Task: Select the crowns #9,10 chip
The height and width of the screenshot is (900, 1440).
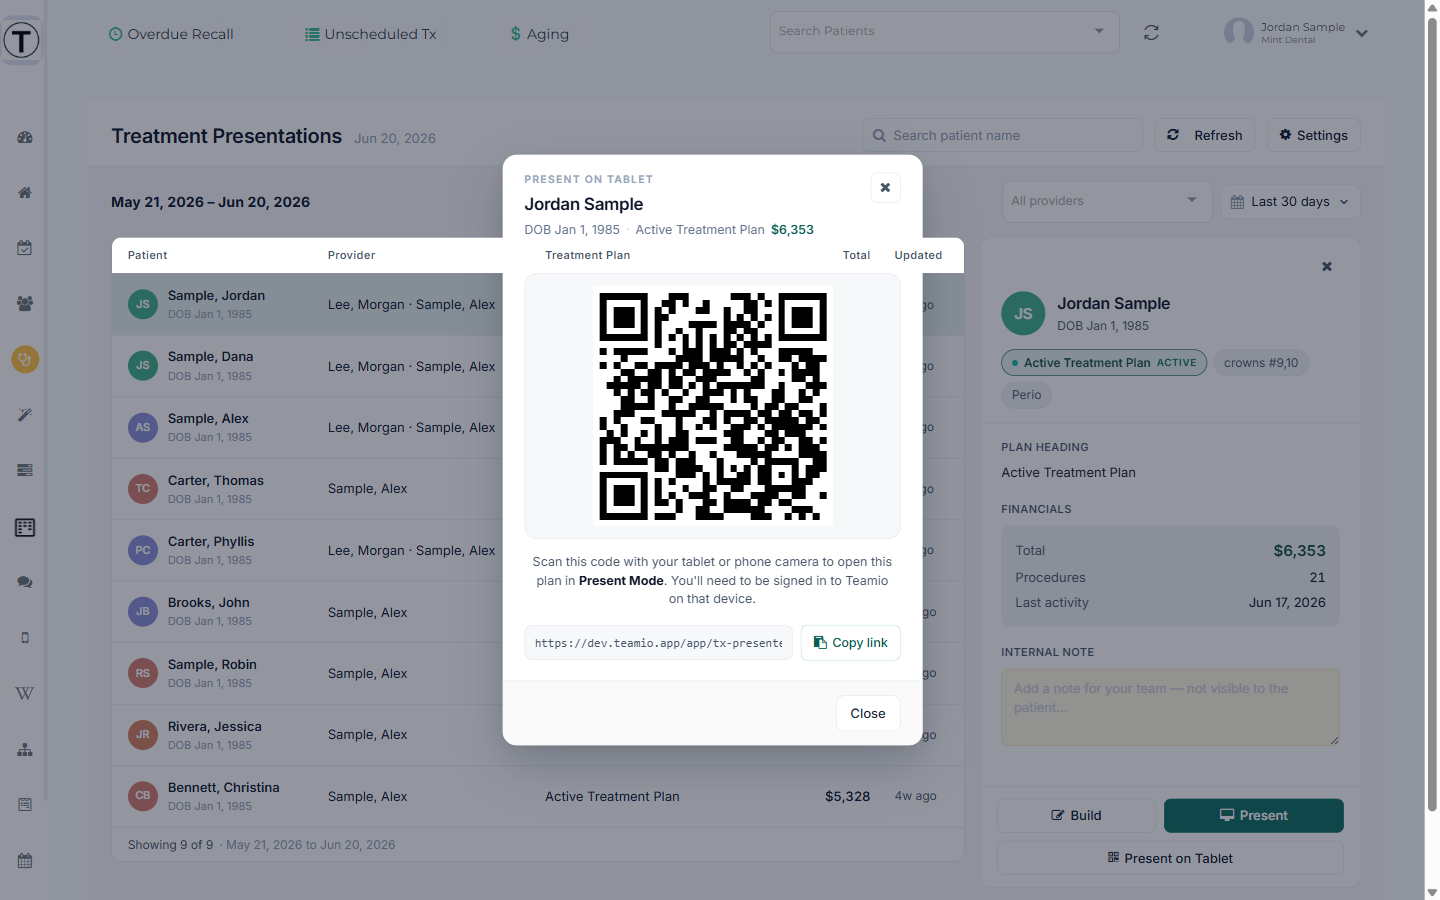Action: pos(1261,363)
